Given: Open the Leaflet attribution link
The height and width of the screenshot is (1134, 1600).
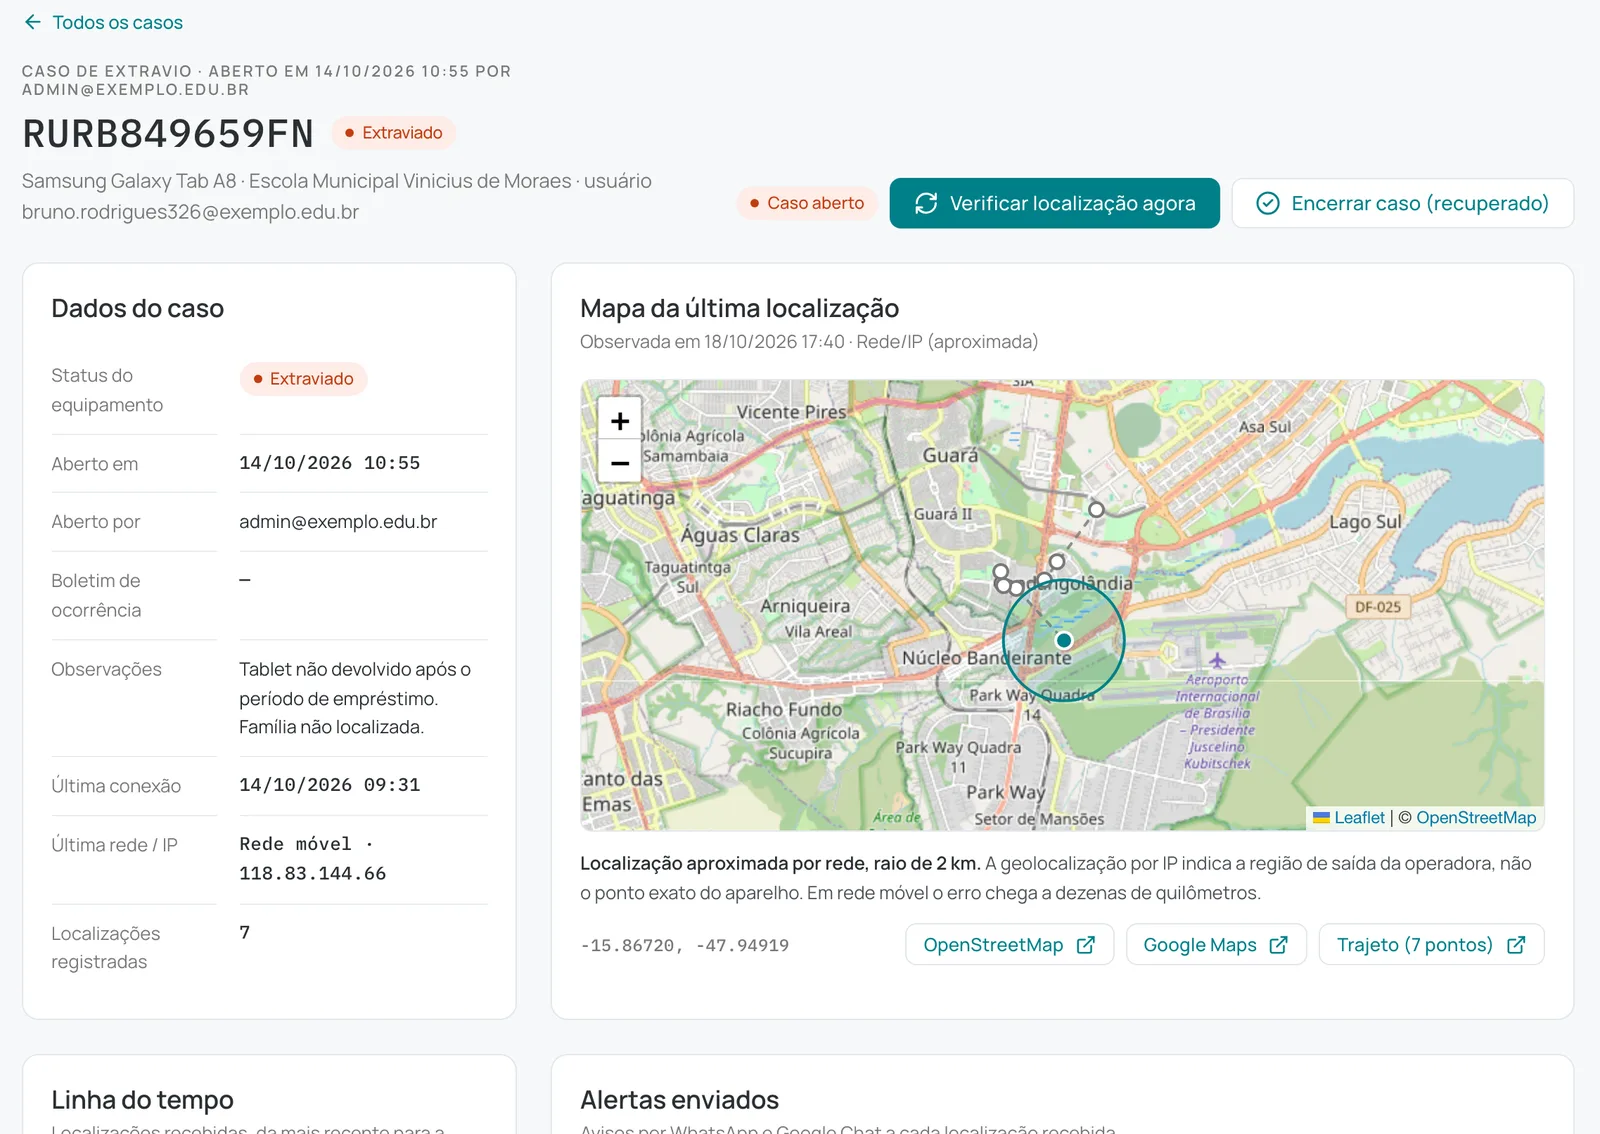Looking at the screenshot, I should coord(1359,818).
